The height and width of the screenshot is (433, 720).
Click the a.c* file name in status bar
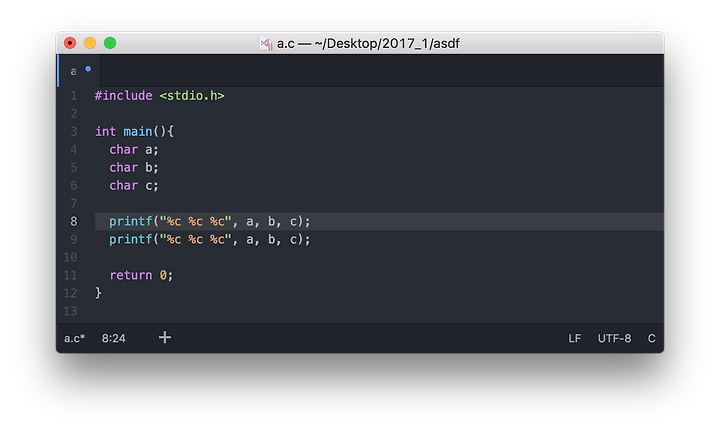coord(74,338)
